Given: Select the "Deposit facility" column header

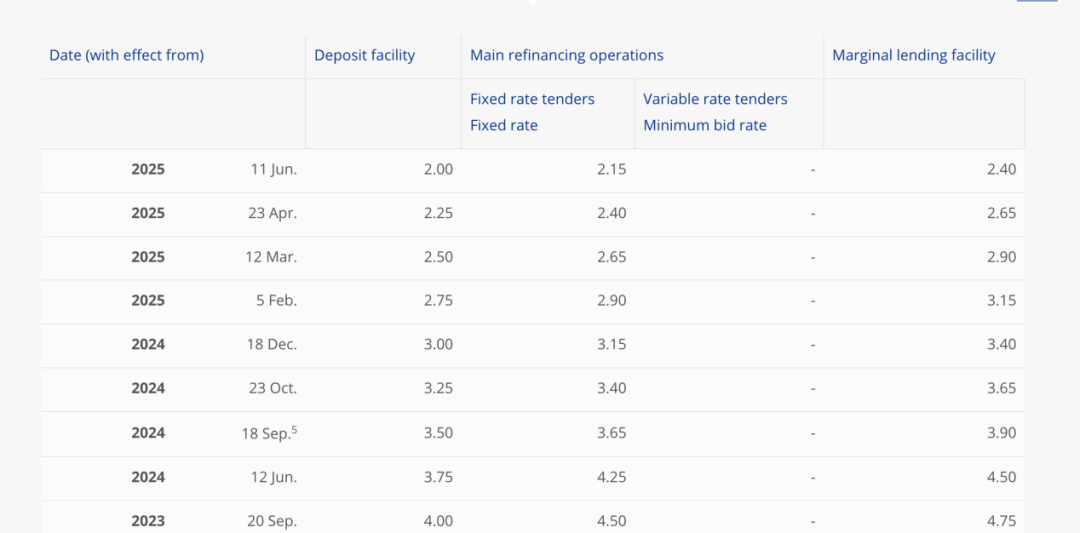Looking at the screenshot, I should (364, 55).
